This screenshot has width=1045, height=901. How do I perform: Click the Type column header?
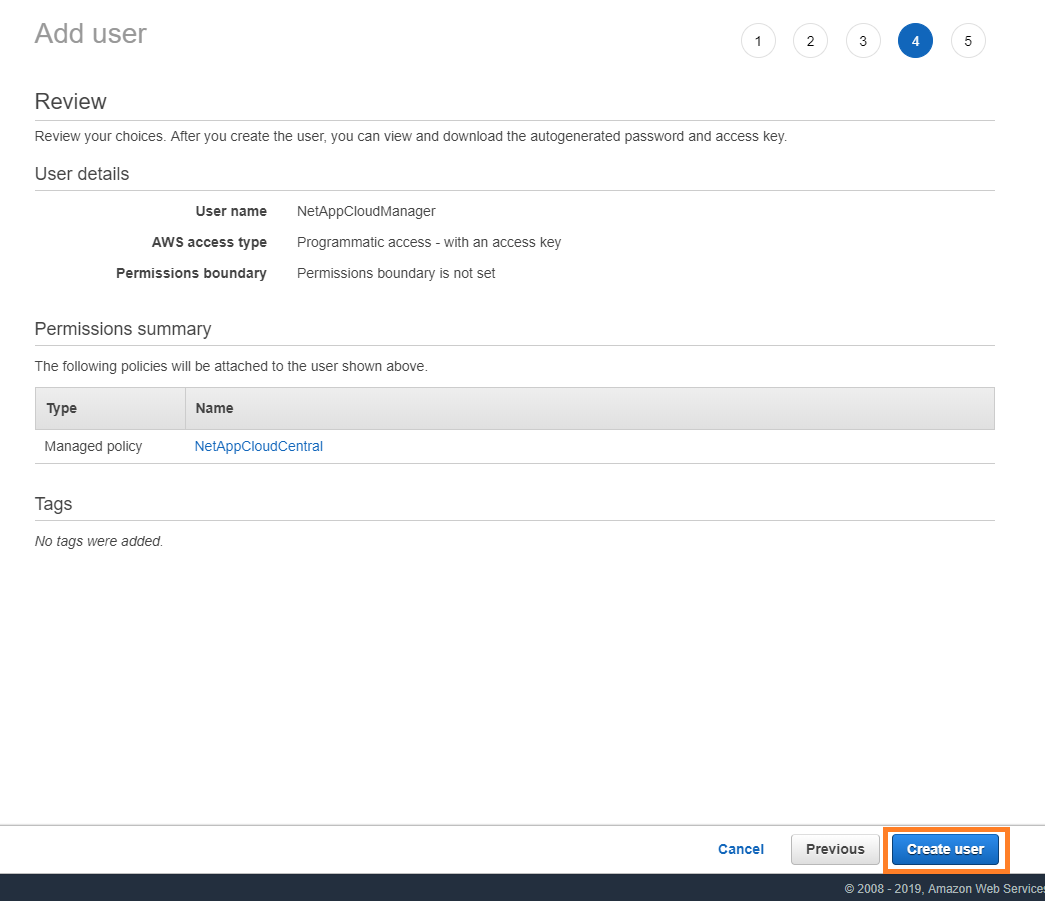tap(61, 408)
